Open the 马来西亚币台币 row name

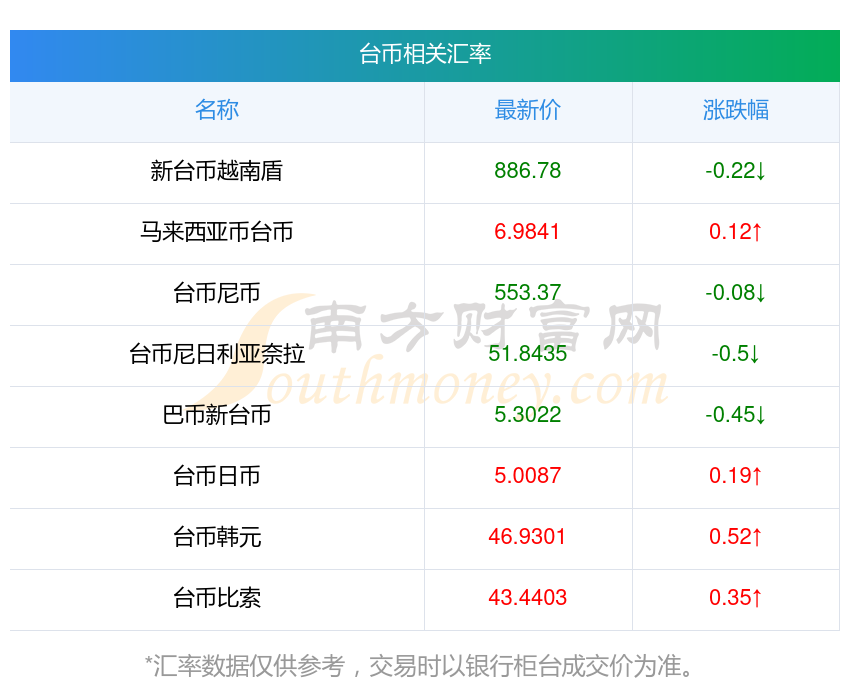pos(217,232)
